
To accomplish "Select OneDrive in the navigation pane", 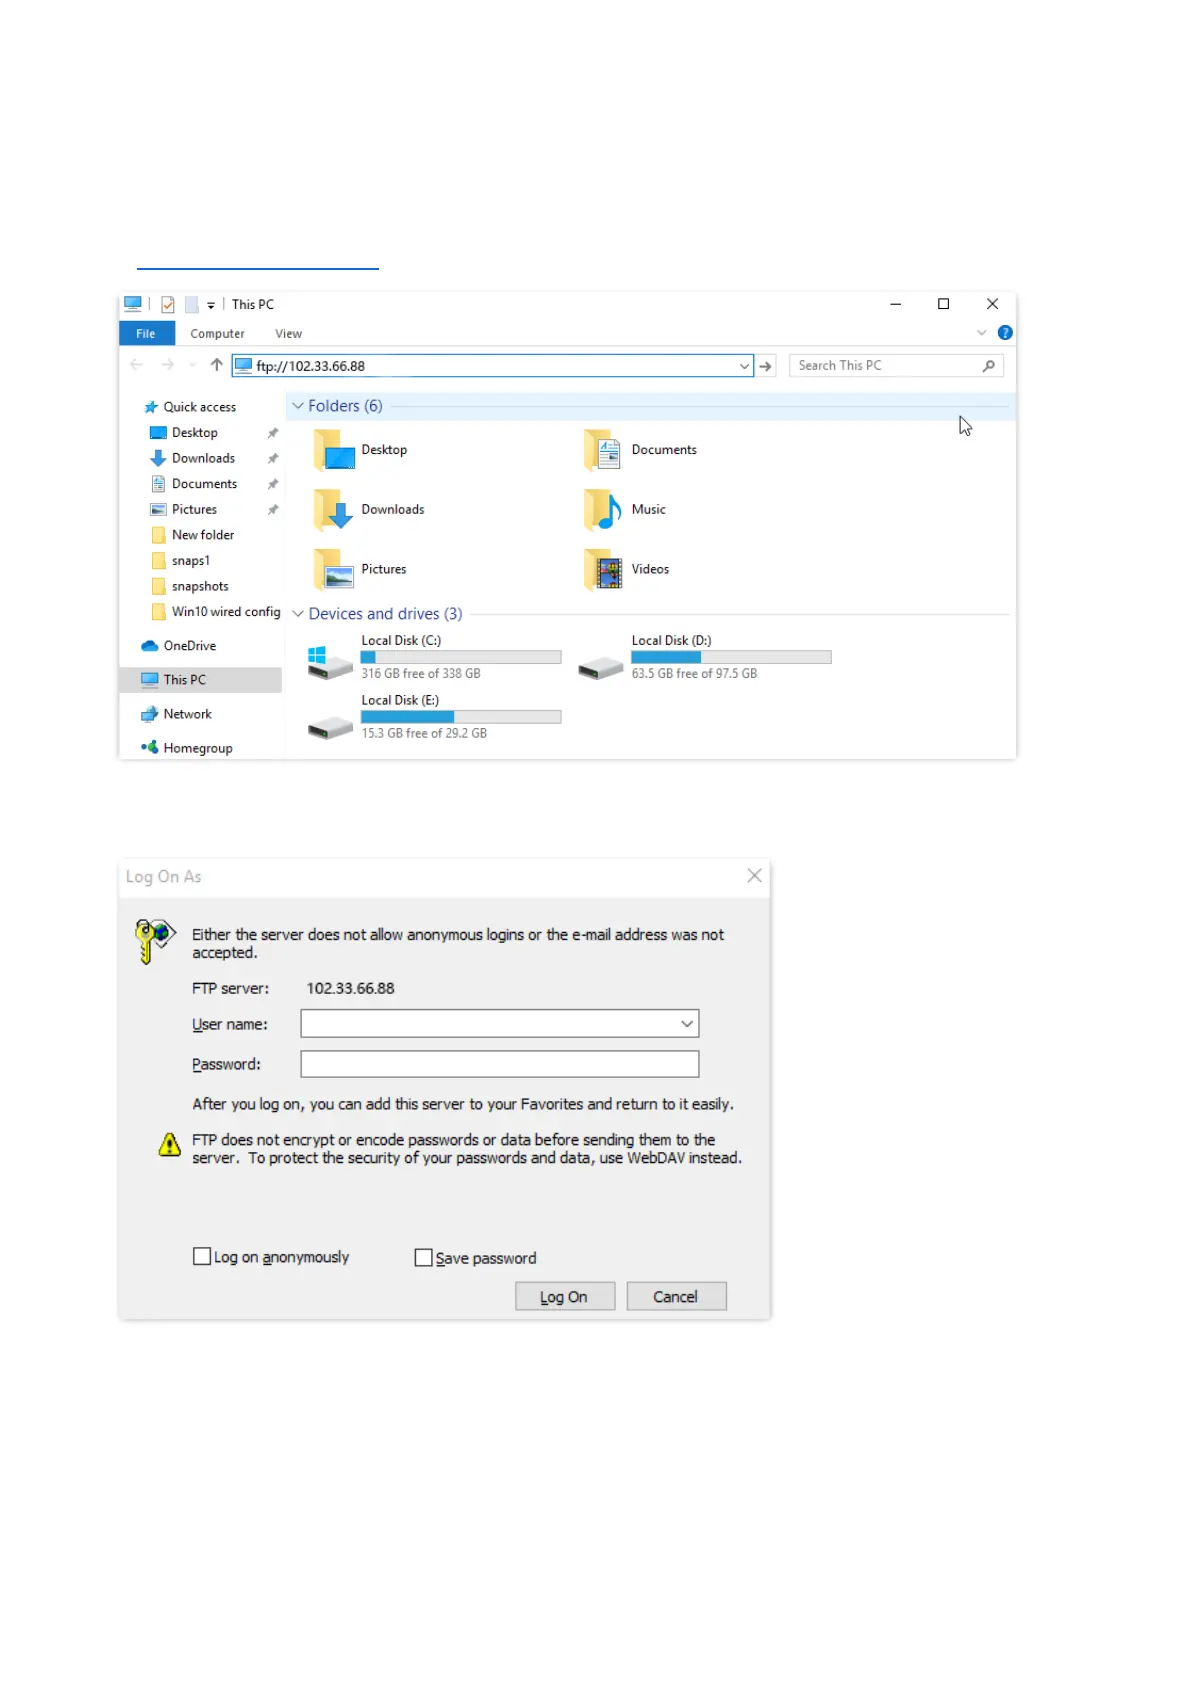I will pos(189,646).
